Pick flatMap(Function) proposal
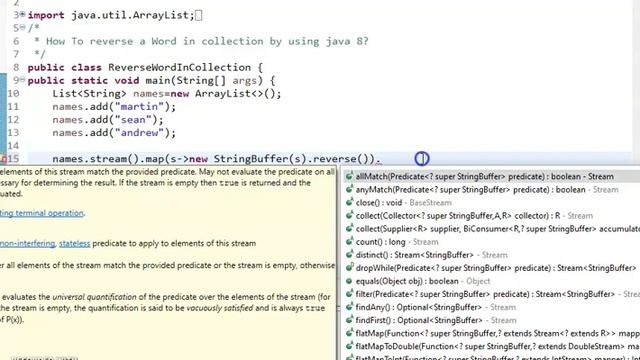 click(x=491, y=333)
